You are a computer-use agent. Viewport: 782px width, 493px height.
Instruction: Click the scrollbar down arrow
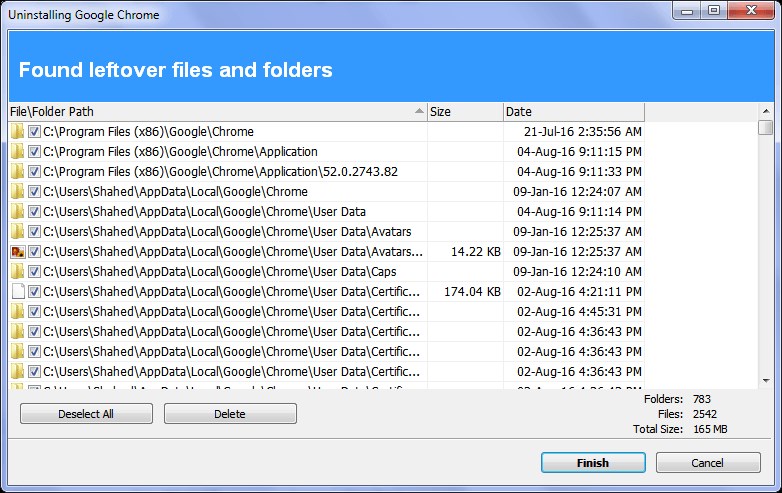[766, 381]
